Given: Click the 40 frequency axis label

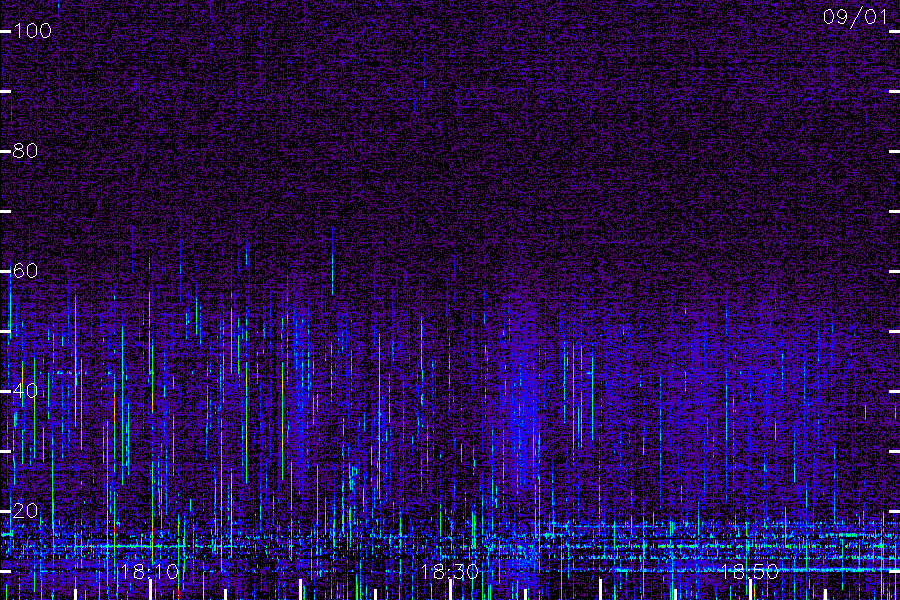Looking at the screenshot, I should pos(25,390).
